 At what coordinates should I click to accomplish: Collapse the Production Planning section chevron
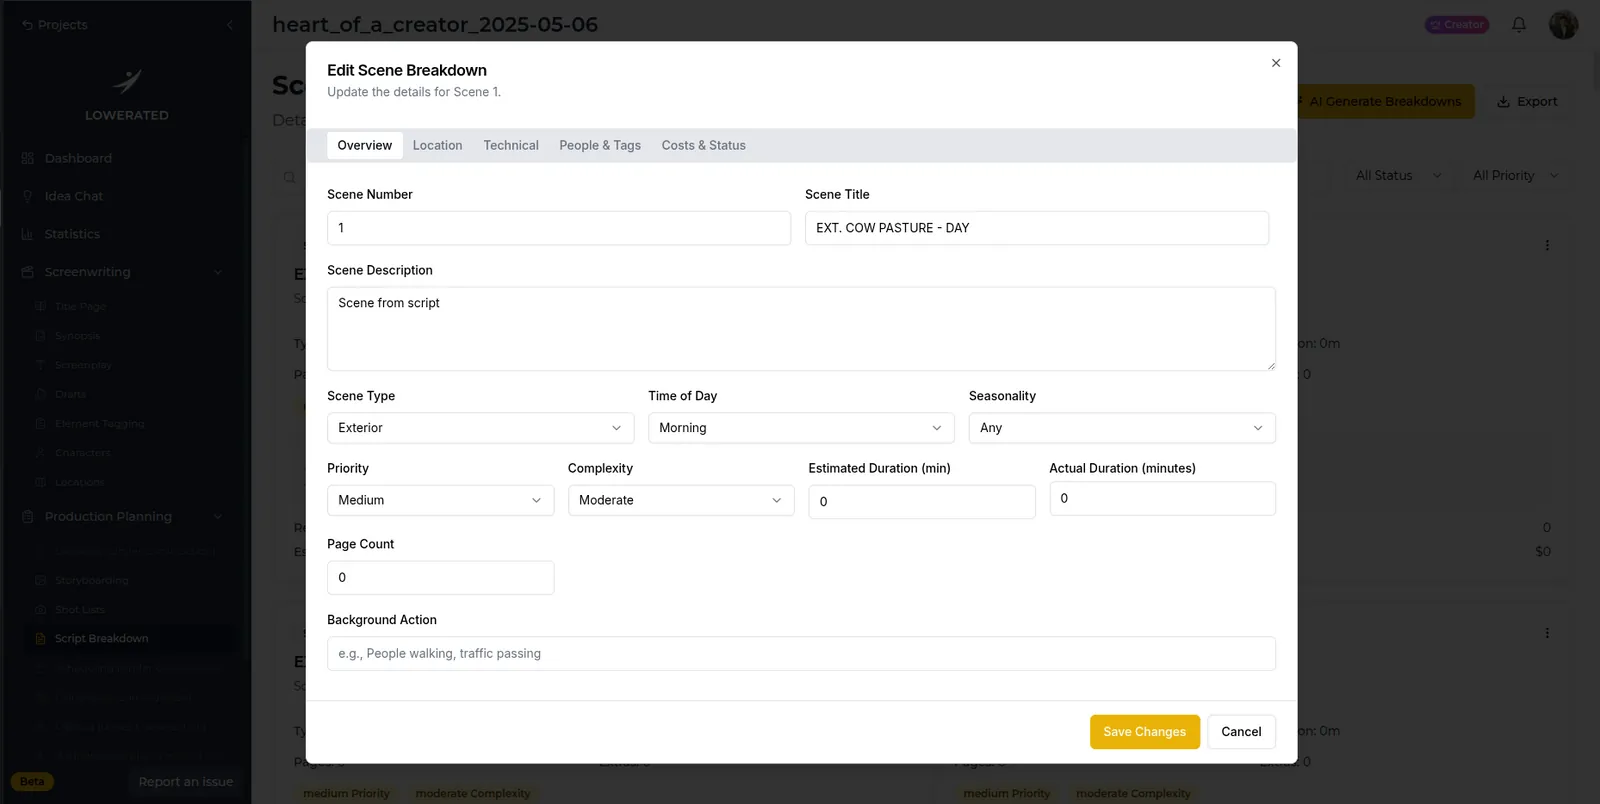(218, 517)
